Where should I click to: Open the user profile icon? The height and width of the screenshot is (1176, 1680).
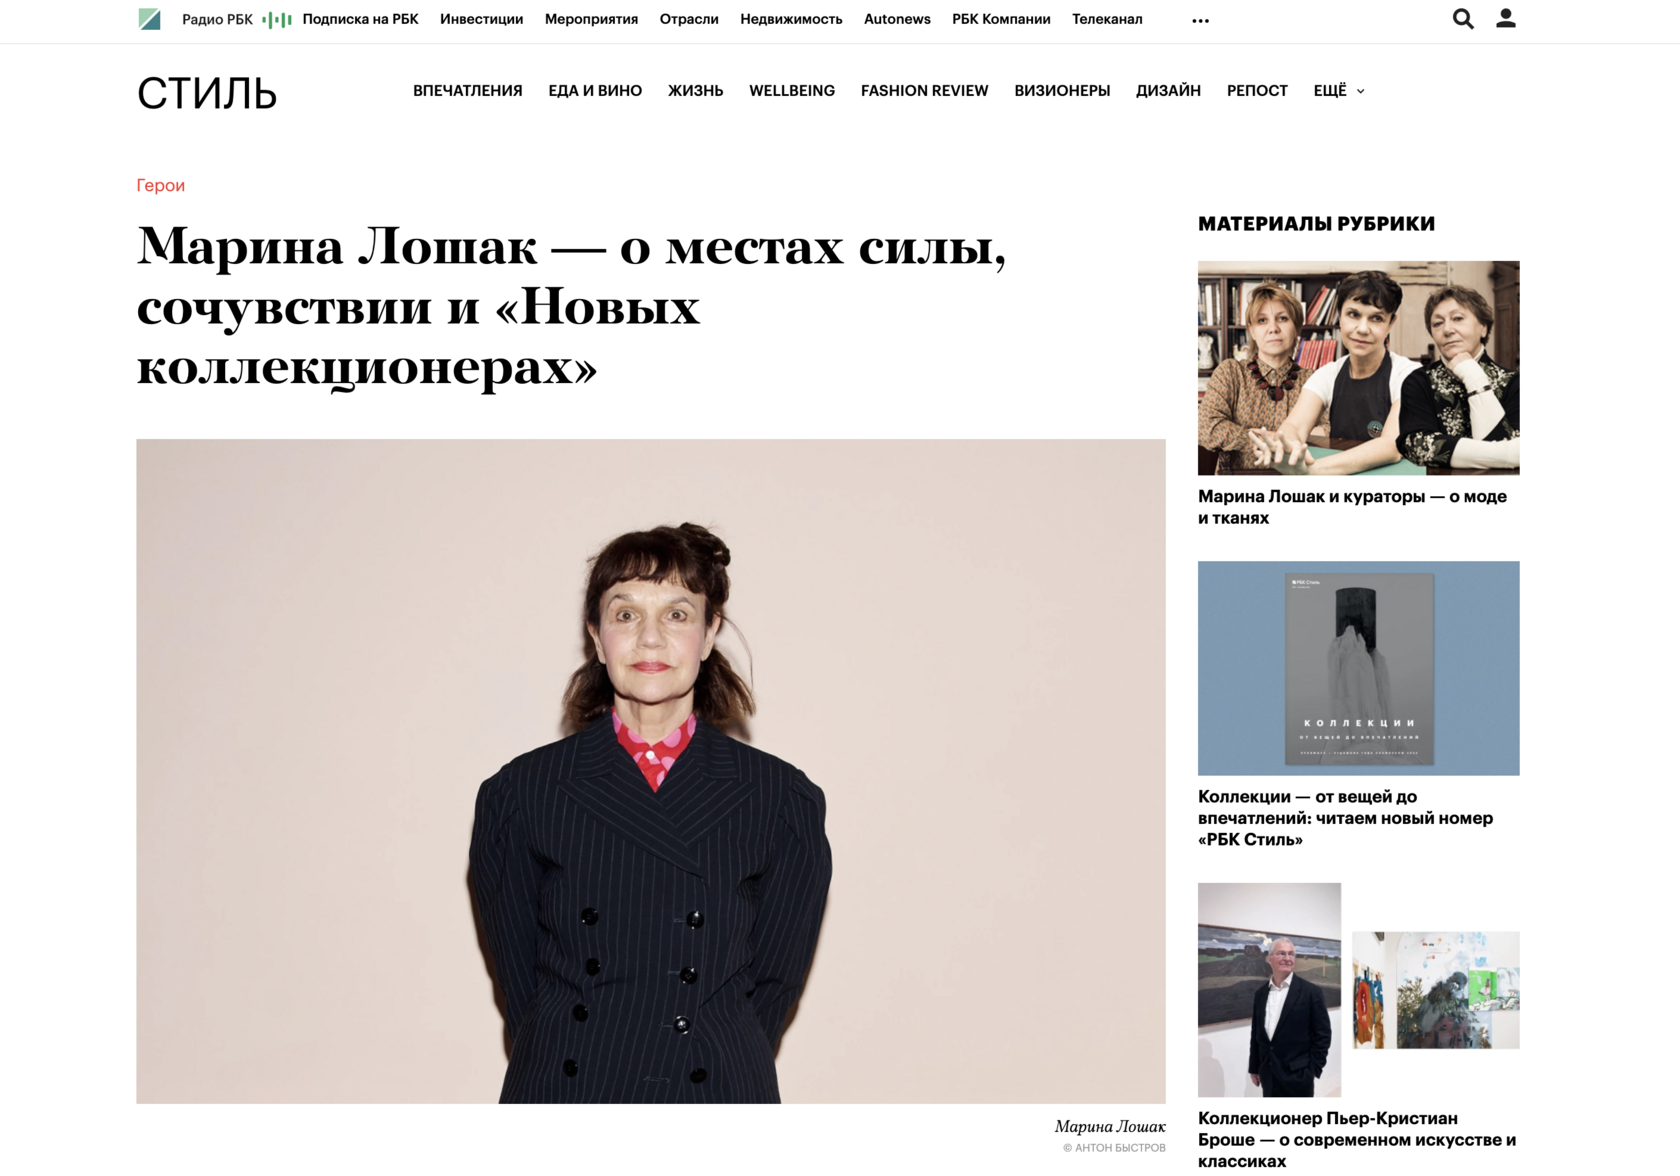tap(1506, 18)
